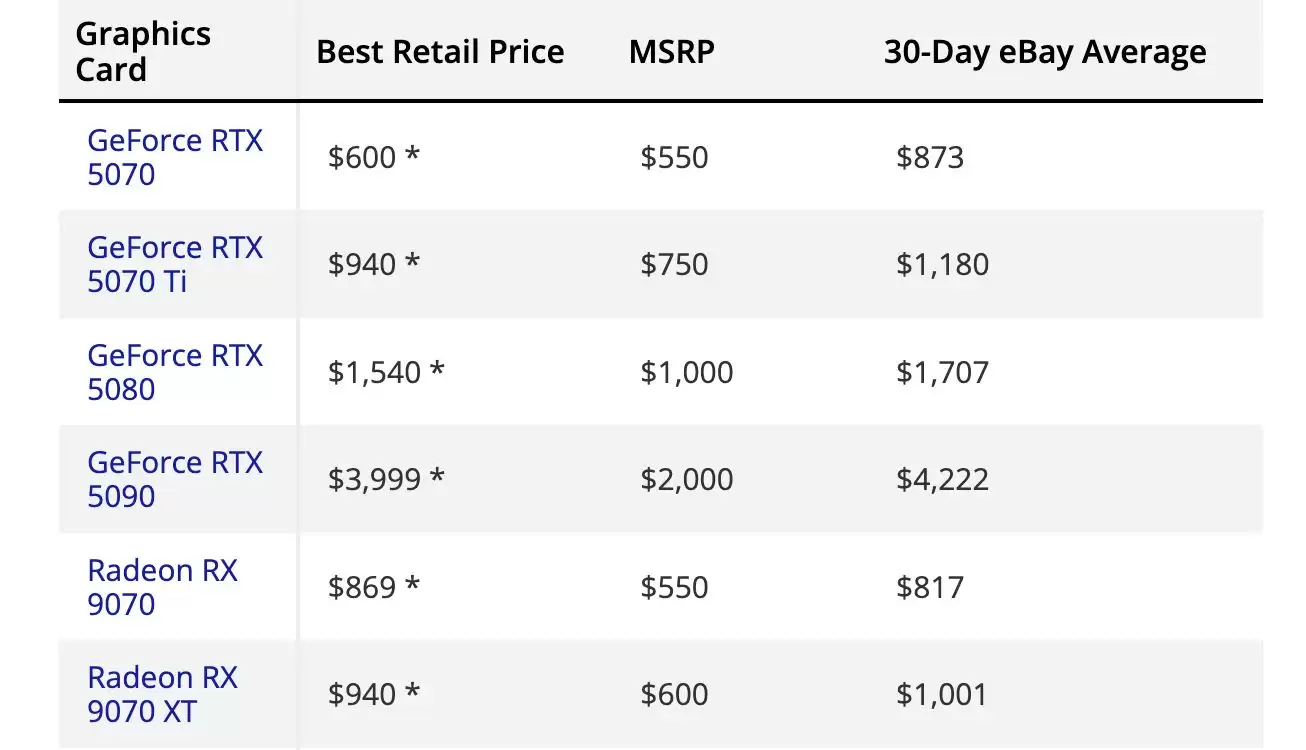The height and width of the screenshot is (750, 1306).
Task: Select the $4,222 eBay average value
Action: point(942,479)
